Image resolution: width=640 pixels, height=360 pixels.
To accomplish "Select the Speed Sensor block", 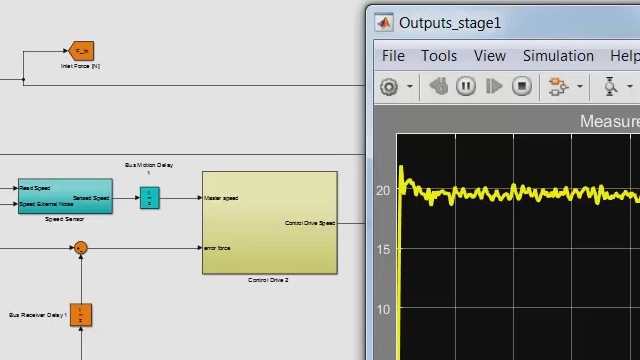I will (x=65, y=196).
